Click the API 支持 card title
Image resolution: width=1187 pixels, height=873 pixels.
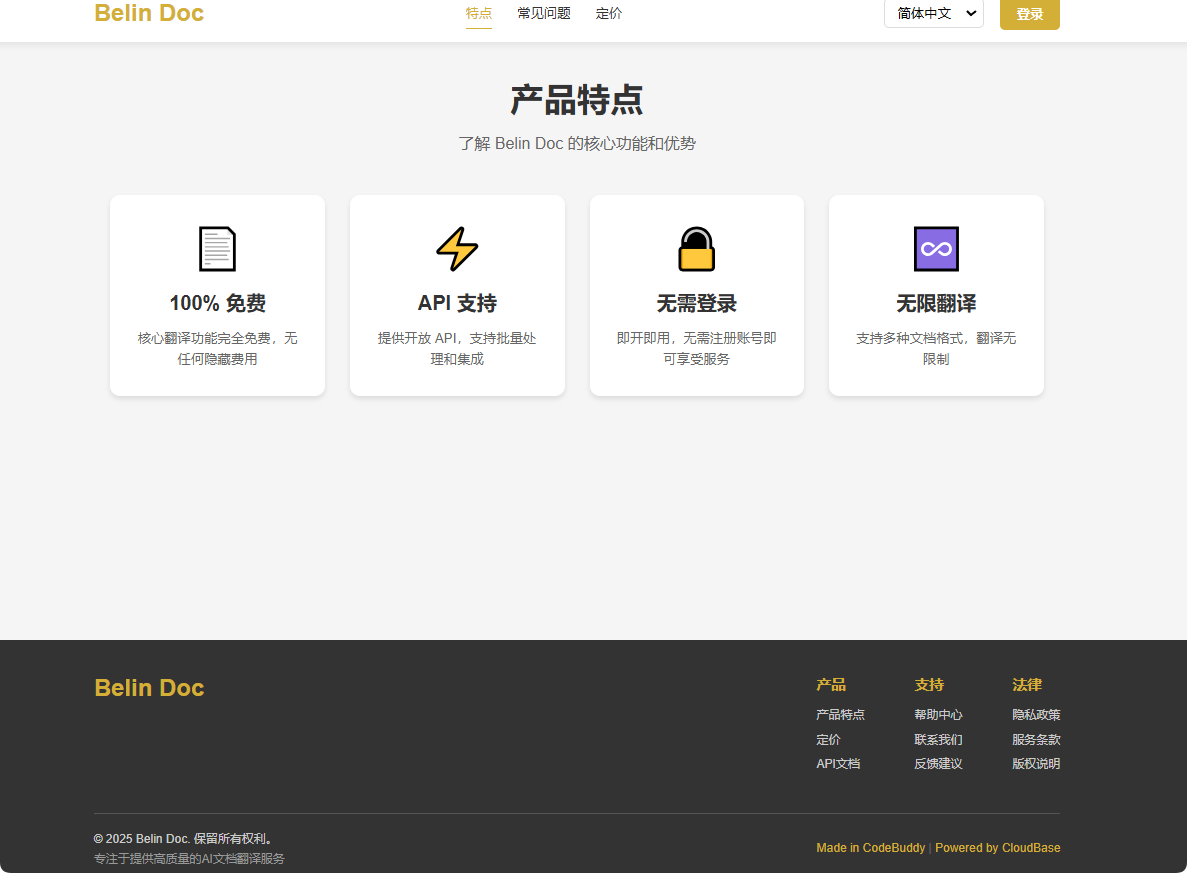point(457,303)
